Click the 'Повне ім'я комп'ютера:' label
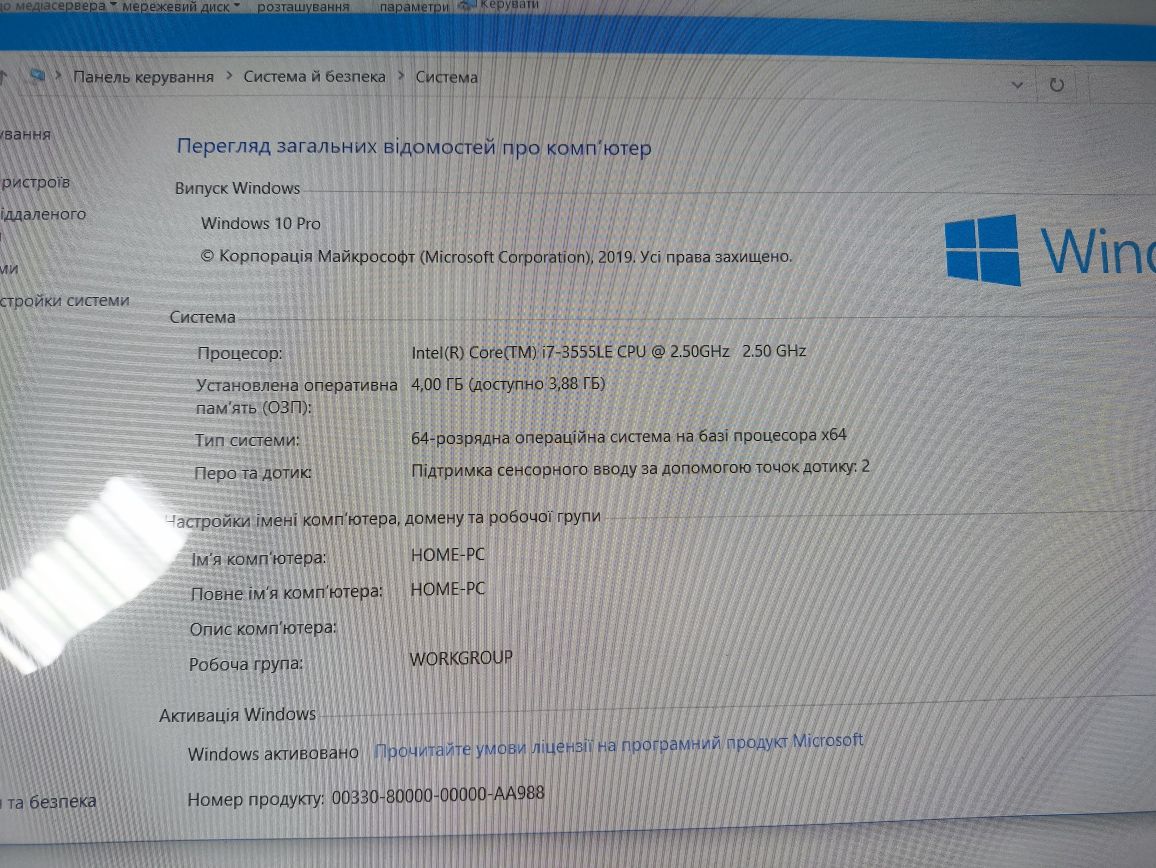This screenshot has width=1156, height=868. 287,592
